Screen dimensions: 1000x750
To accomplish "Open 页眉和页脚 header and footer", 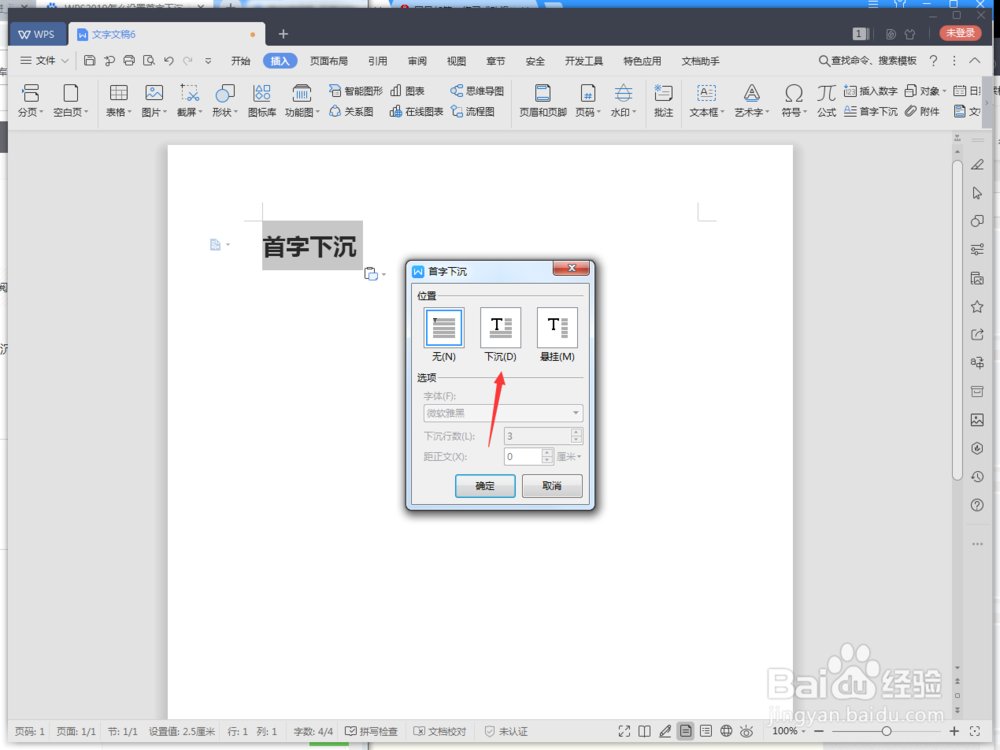I will 543,101.
